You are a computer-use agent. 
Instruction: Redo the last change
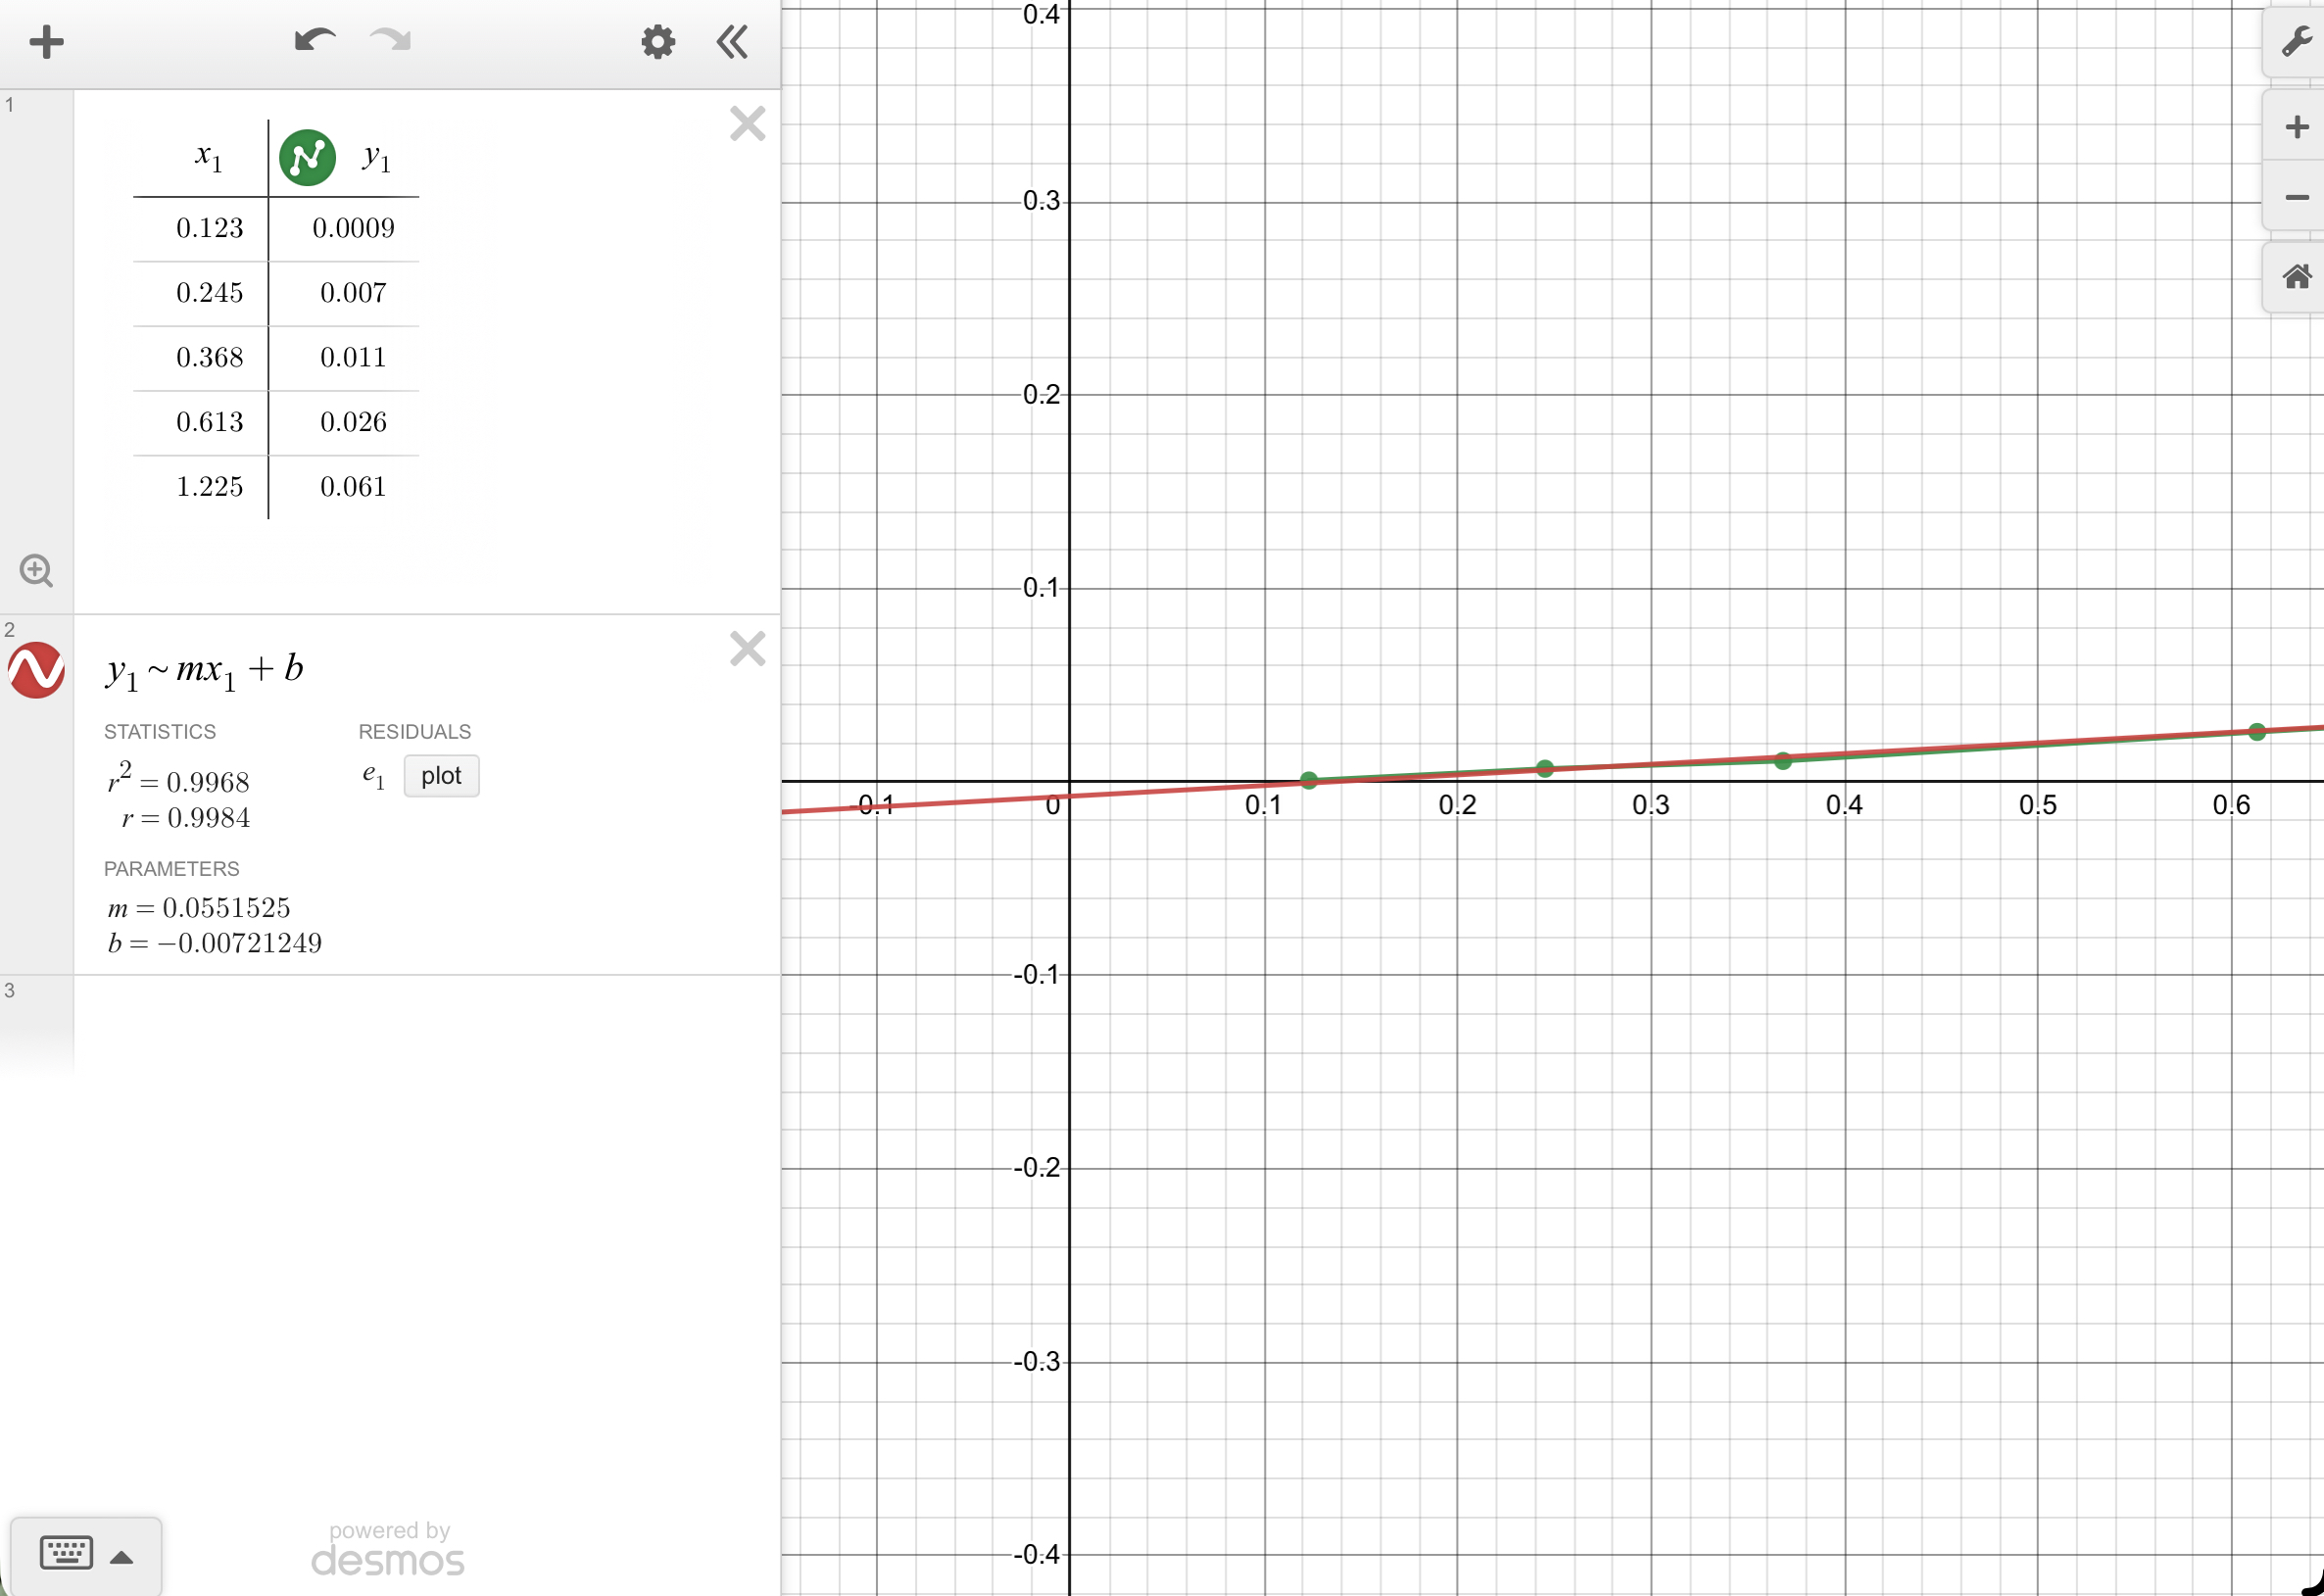[389, 40]
